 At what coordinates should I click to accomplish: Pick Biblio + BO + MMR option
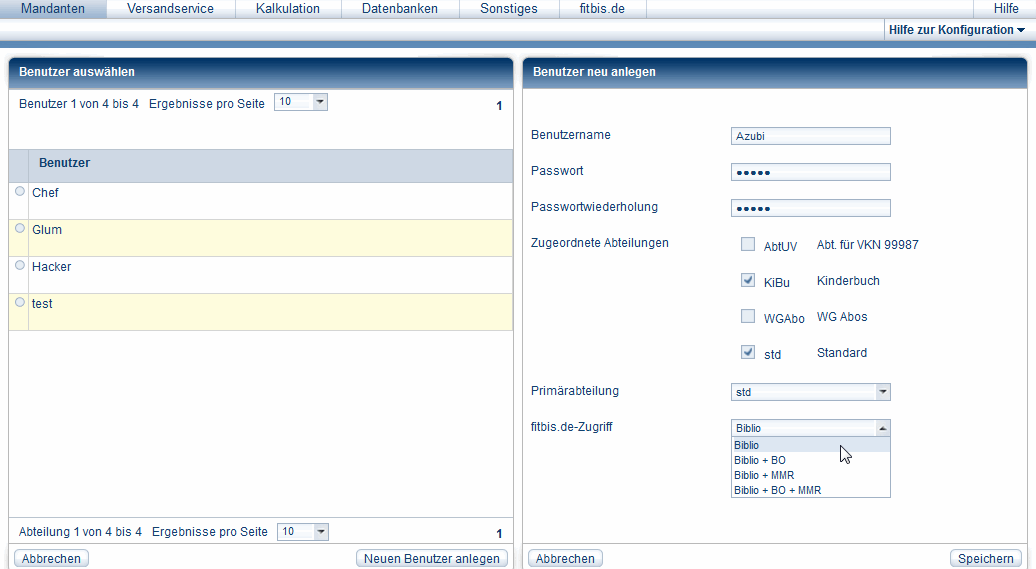tap(777, 490)
